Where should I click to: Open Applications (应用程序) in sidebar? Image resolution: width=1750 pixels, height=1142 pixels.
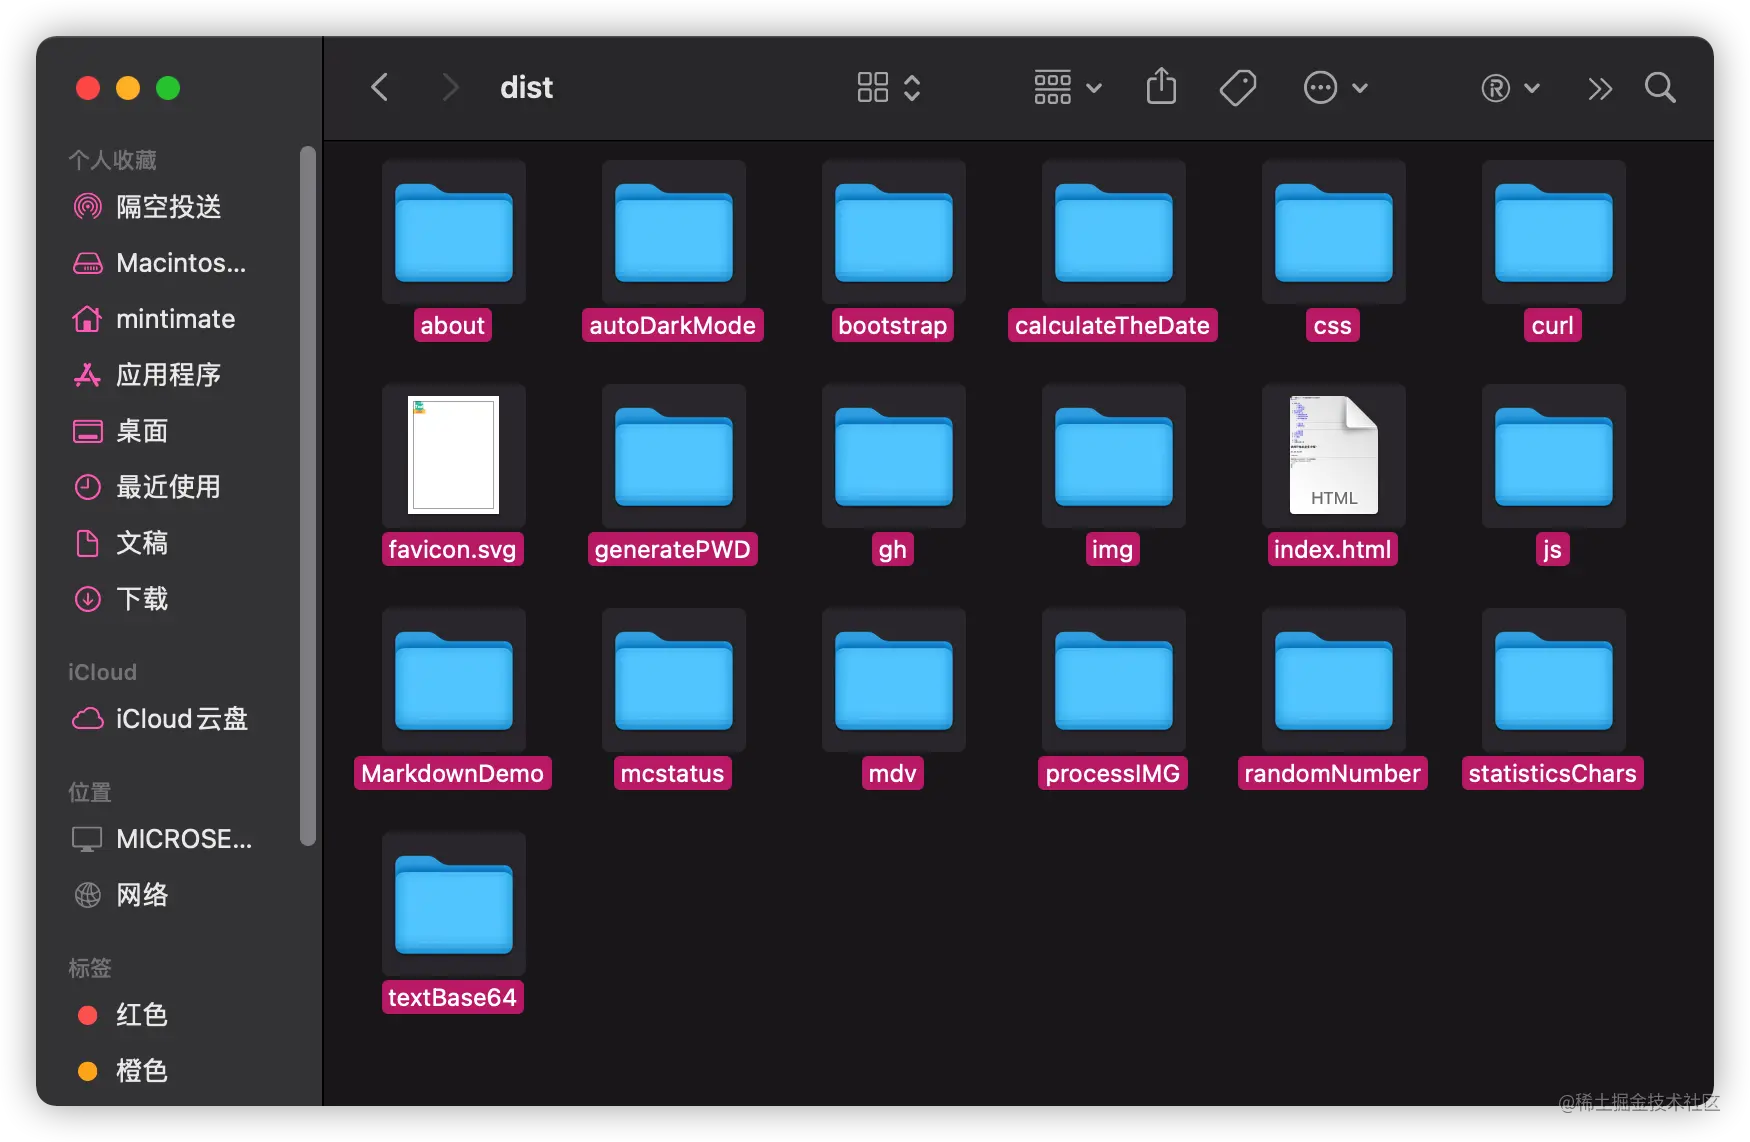pyautogui.click(x=167, y=375)
